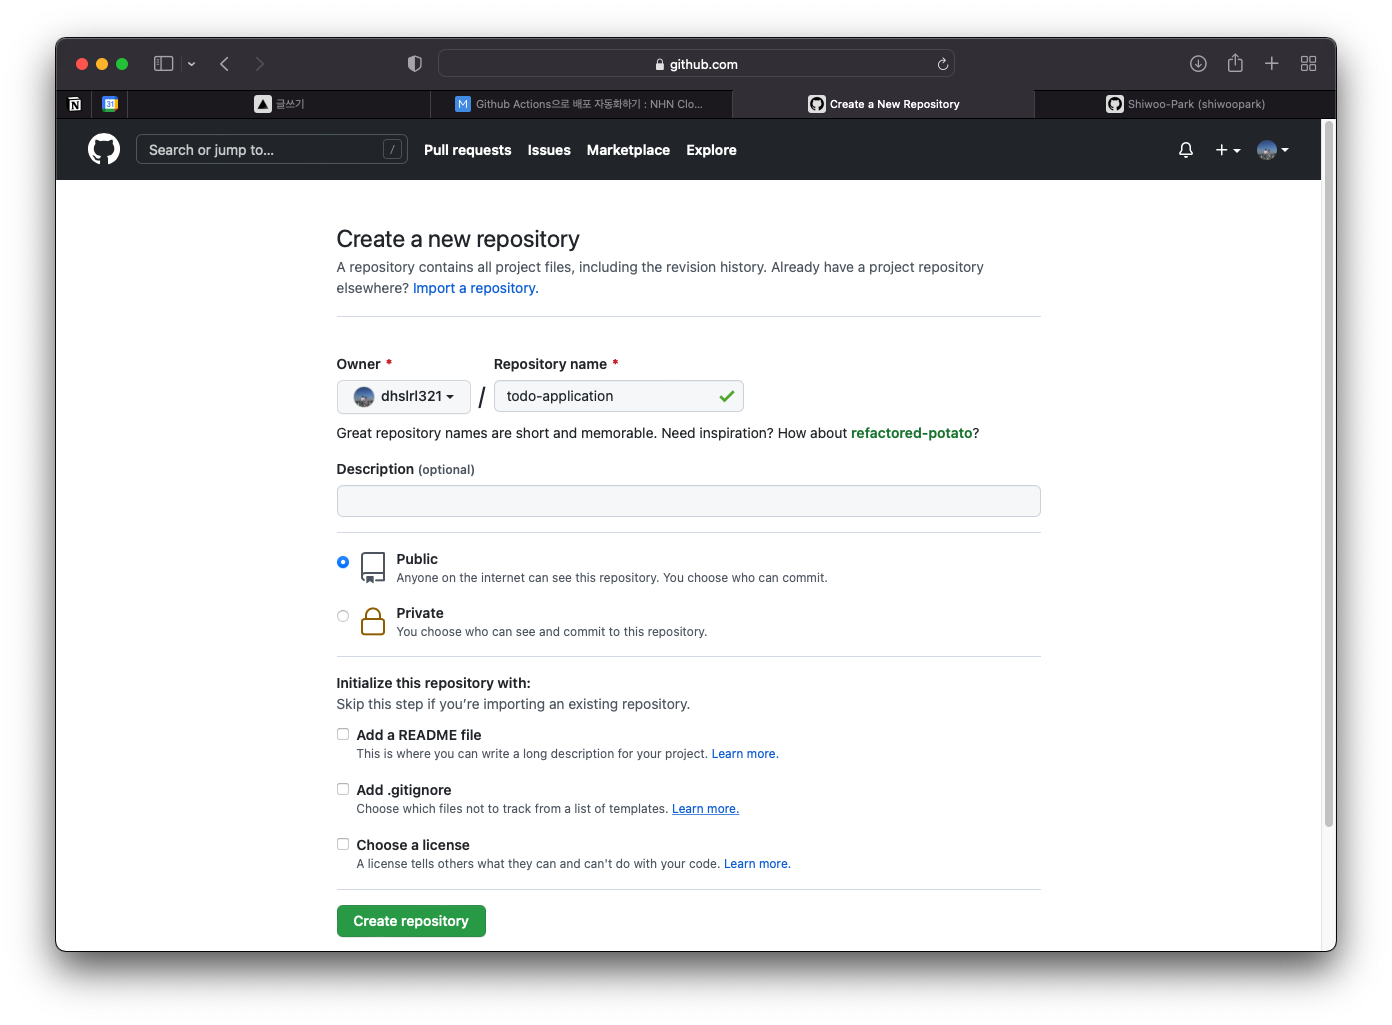The image size is (1392, 1025).
Task: Check the Add a README file box
Action: click(343, 734)
